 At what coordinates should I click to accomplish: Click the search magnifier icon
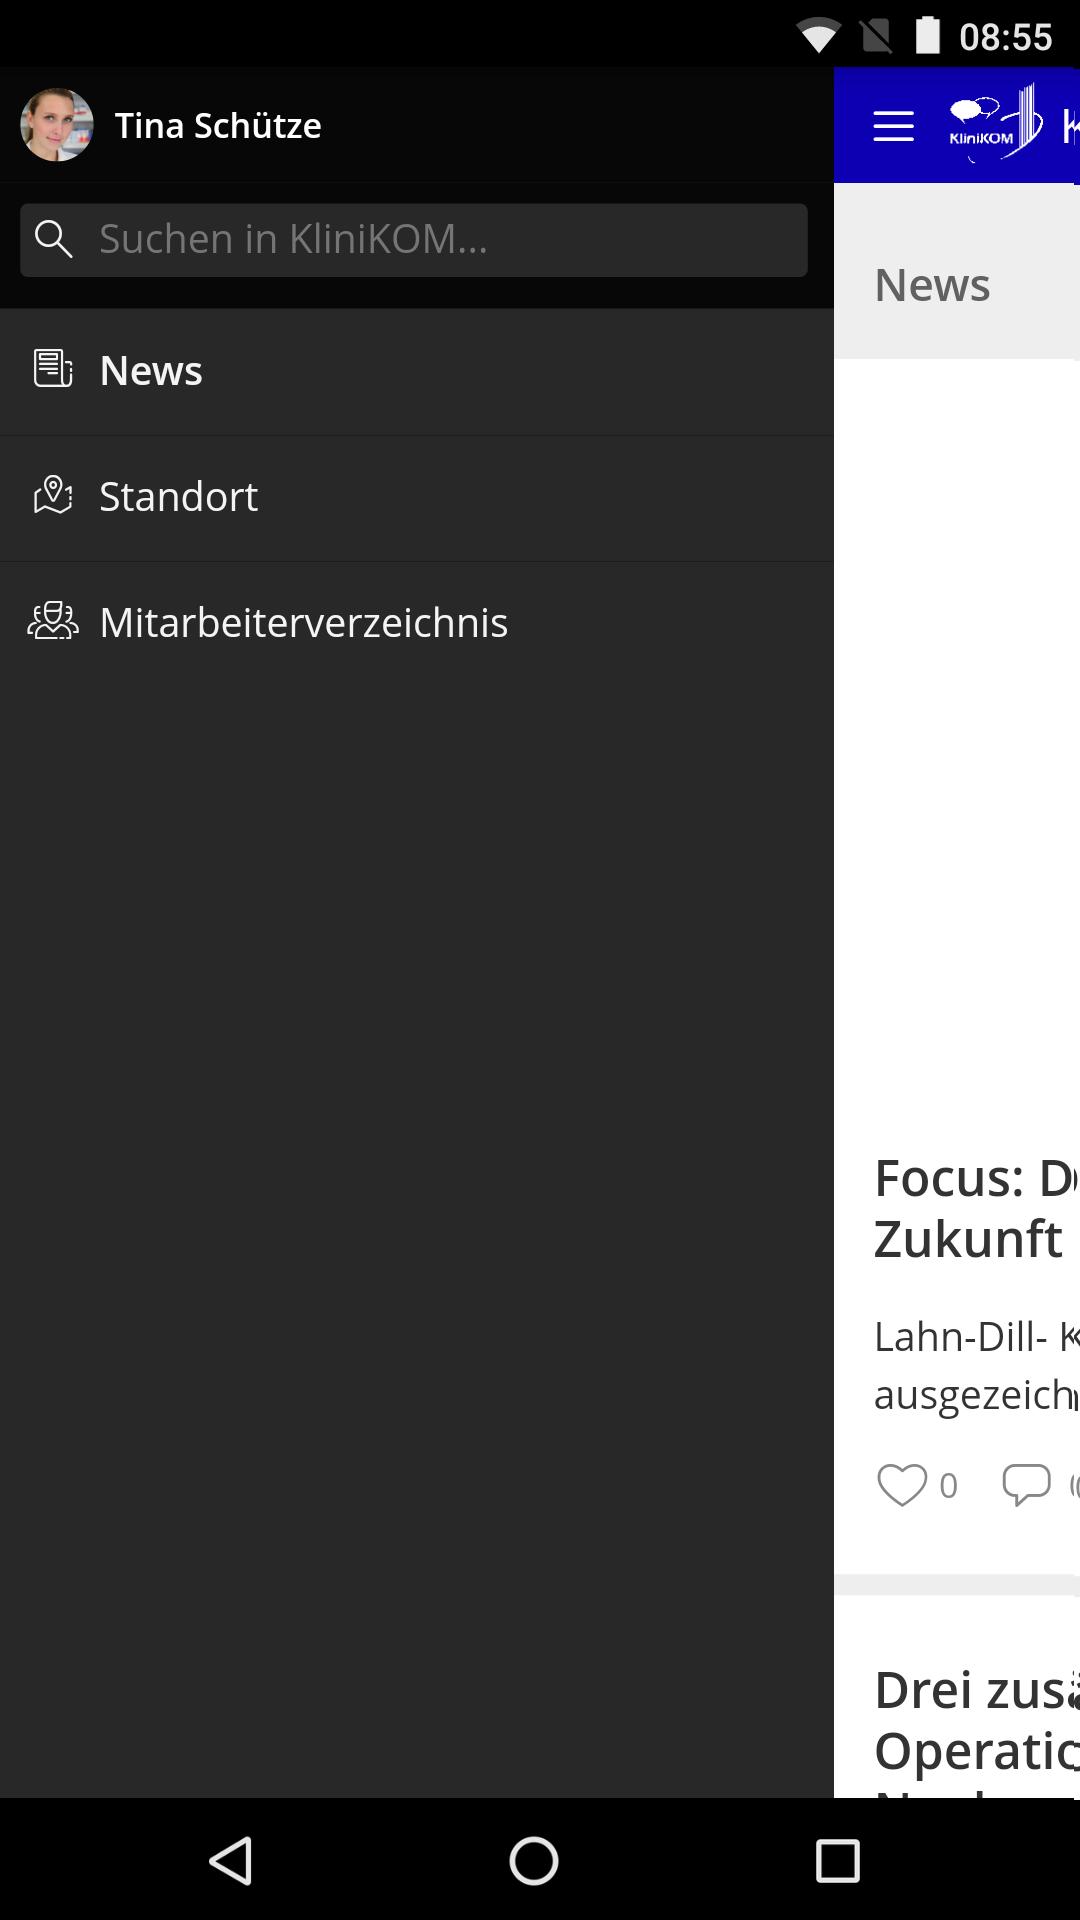pyautogui.click(x=53, y=240)
